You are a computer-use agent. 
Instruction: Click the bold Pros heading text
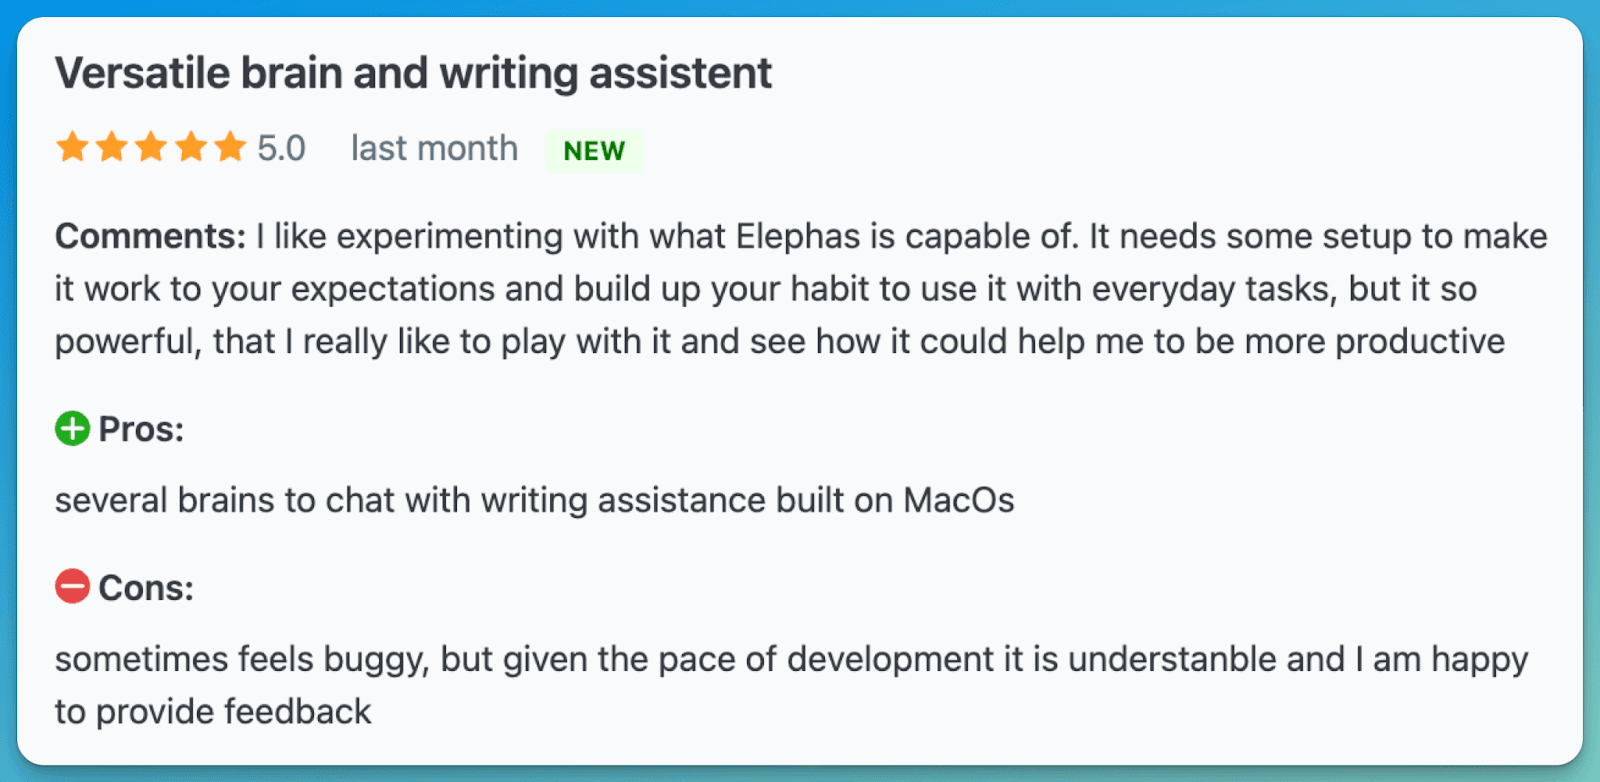(x=141, y=429)
